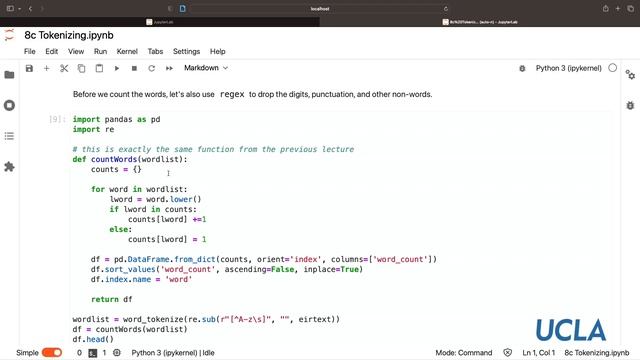Click the localhost address bar
The image size is (640, 360).
pyautogui.click(x=320, y=8)
